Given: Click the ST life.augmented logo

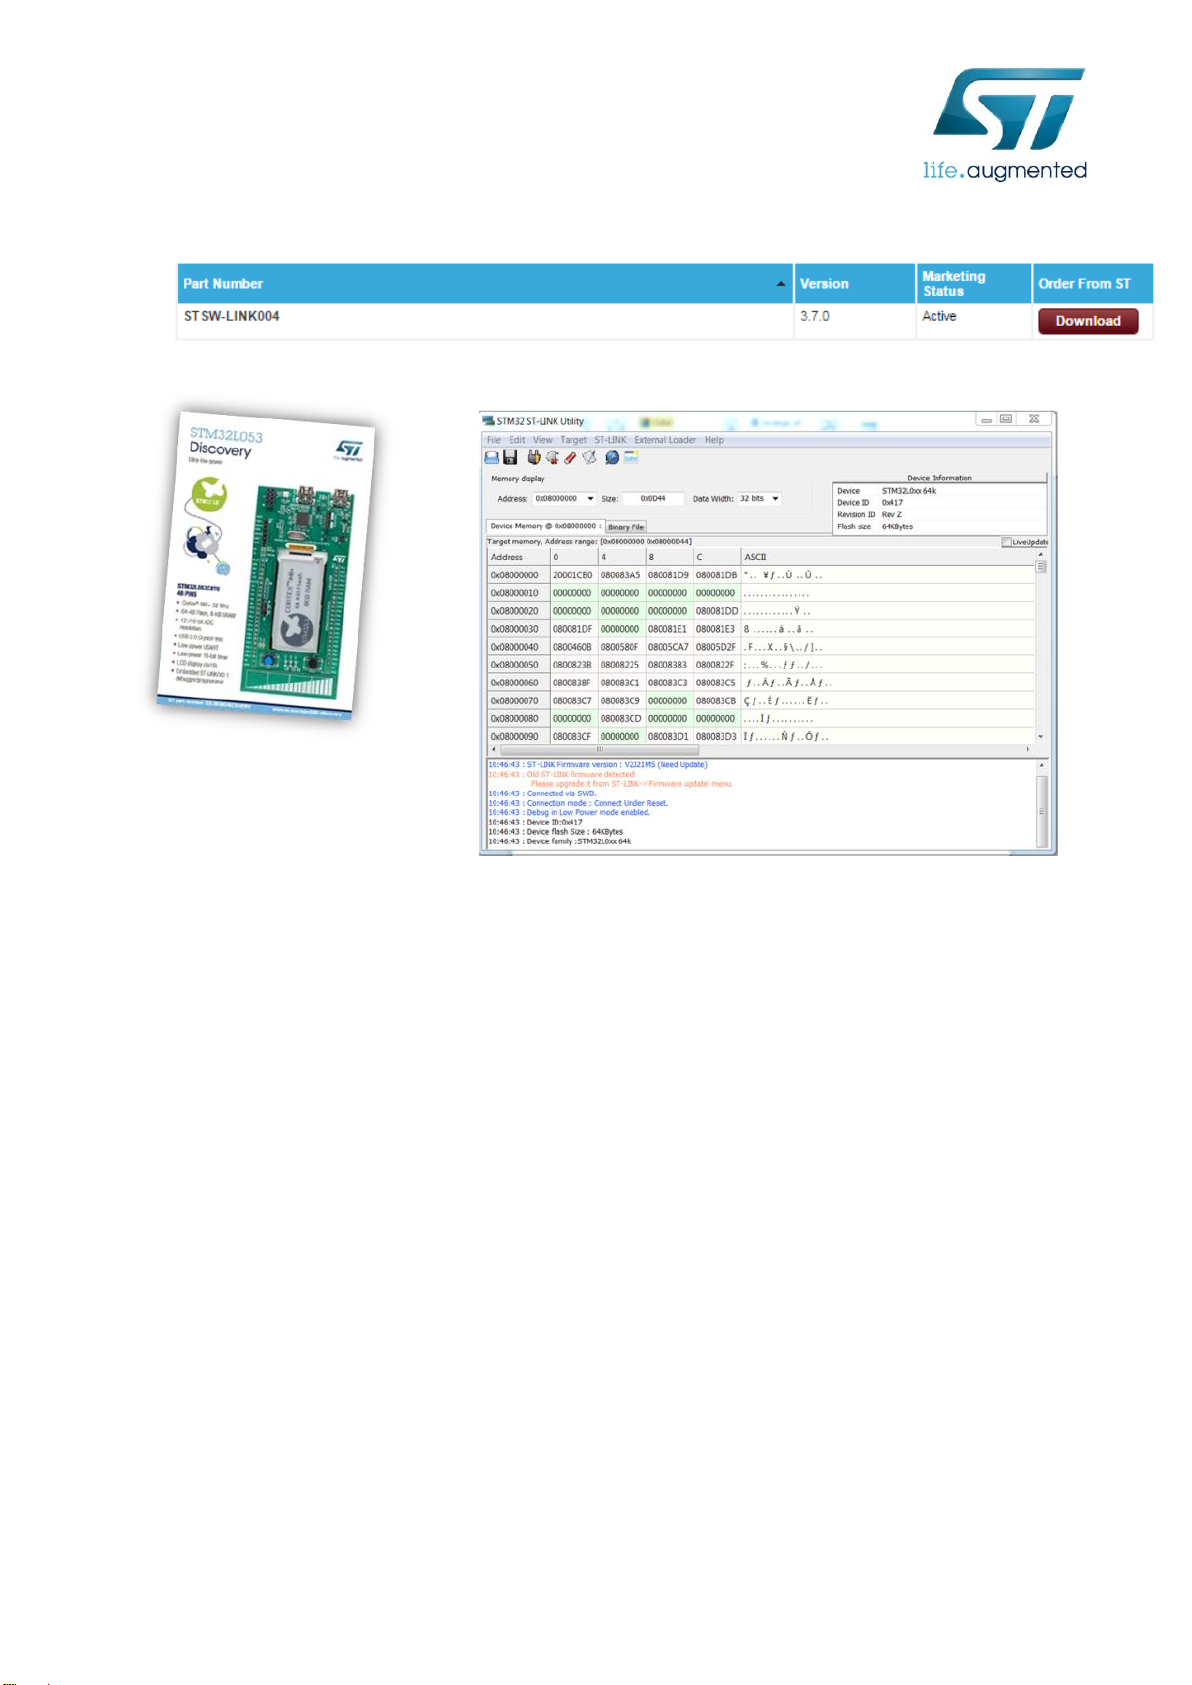Looking at the screenshot, I should [1005, 124].
